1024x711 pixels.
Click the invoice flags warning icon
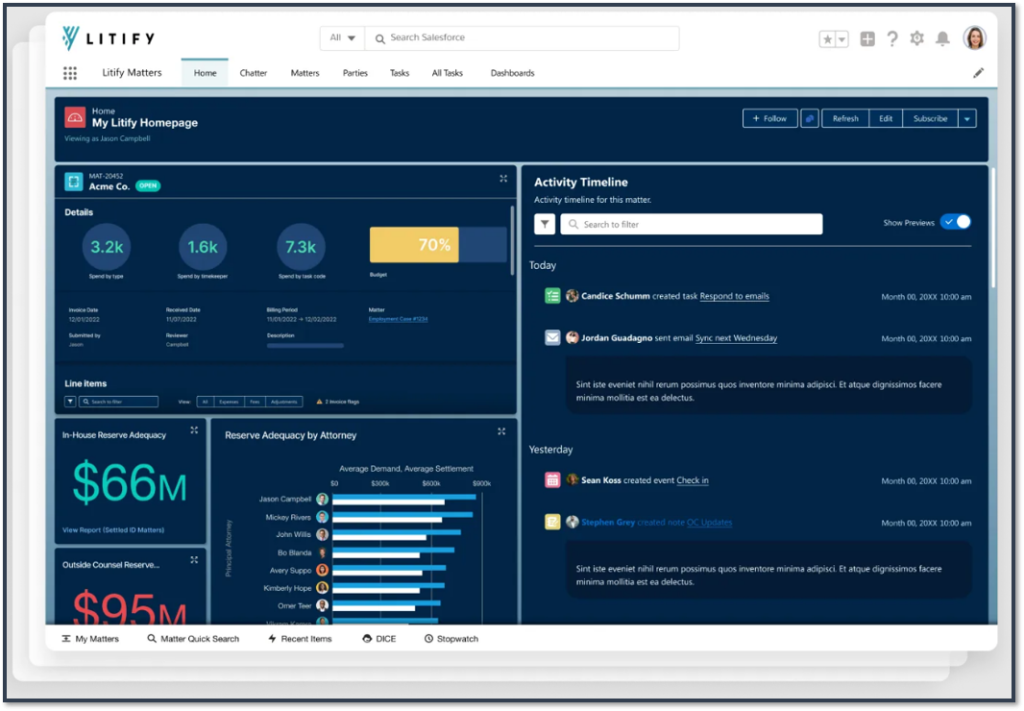coord(319,402)
